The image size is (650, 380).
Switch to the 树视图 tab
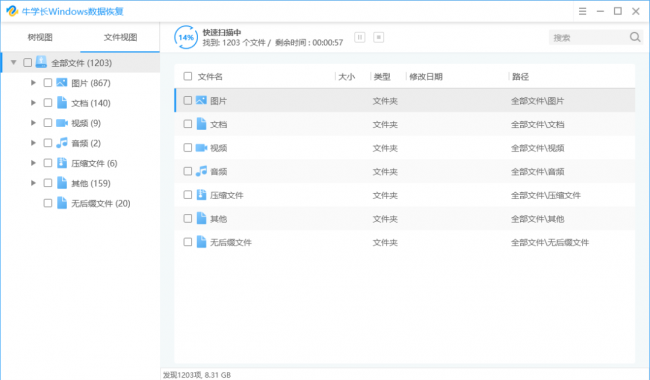click(40, 37)
